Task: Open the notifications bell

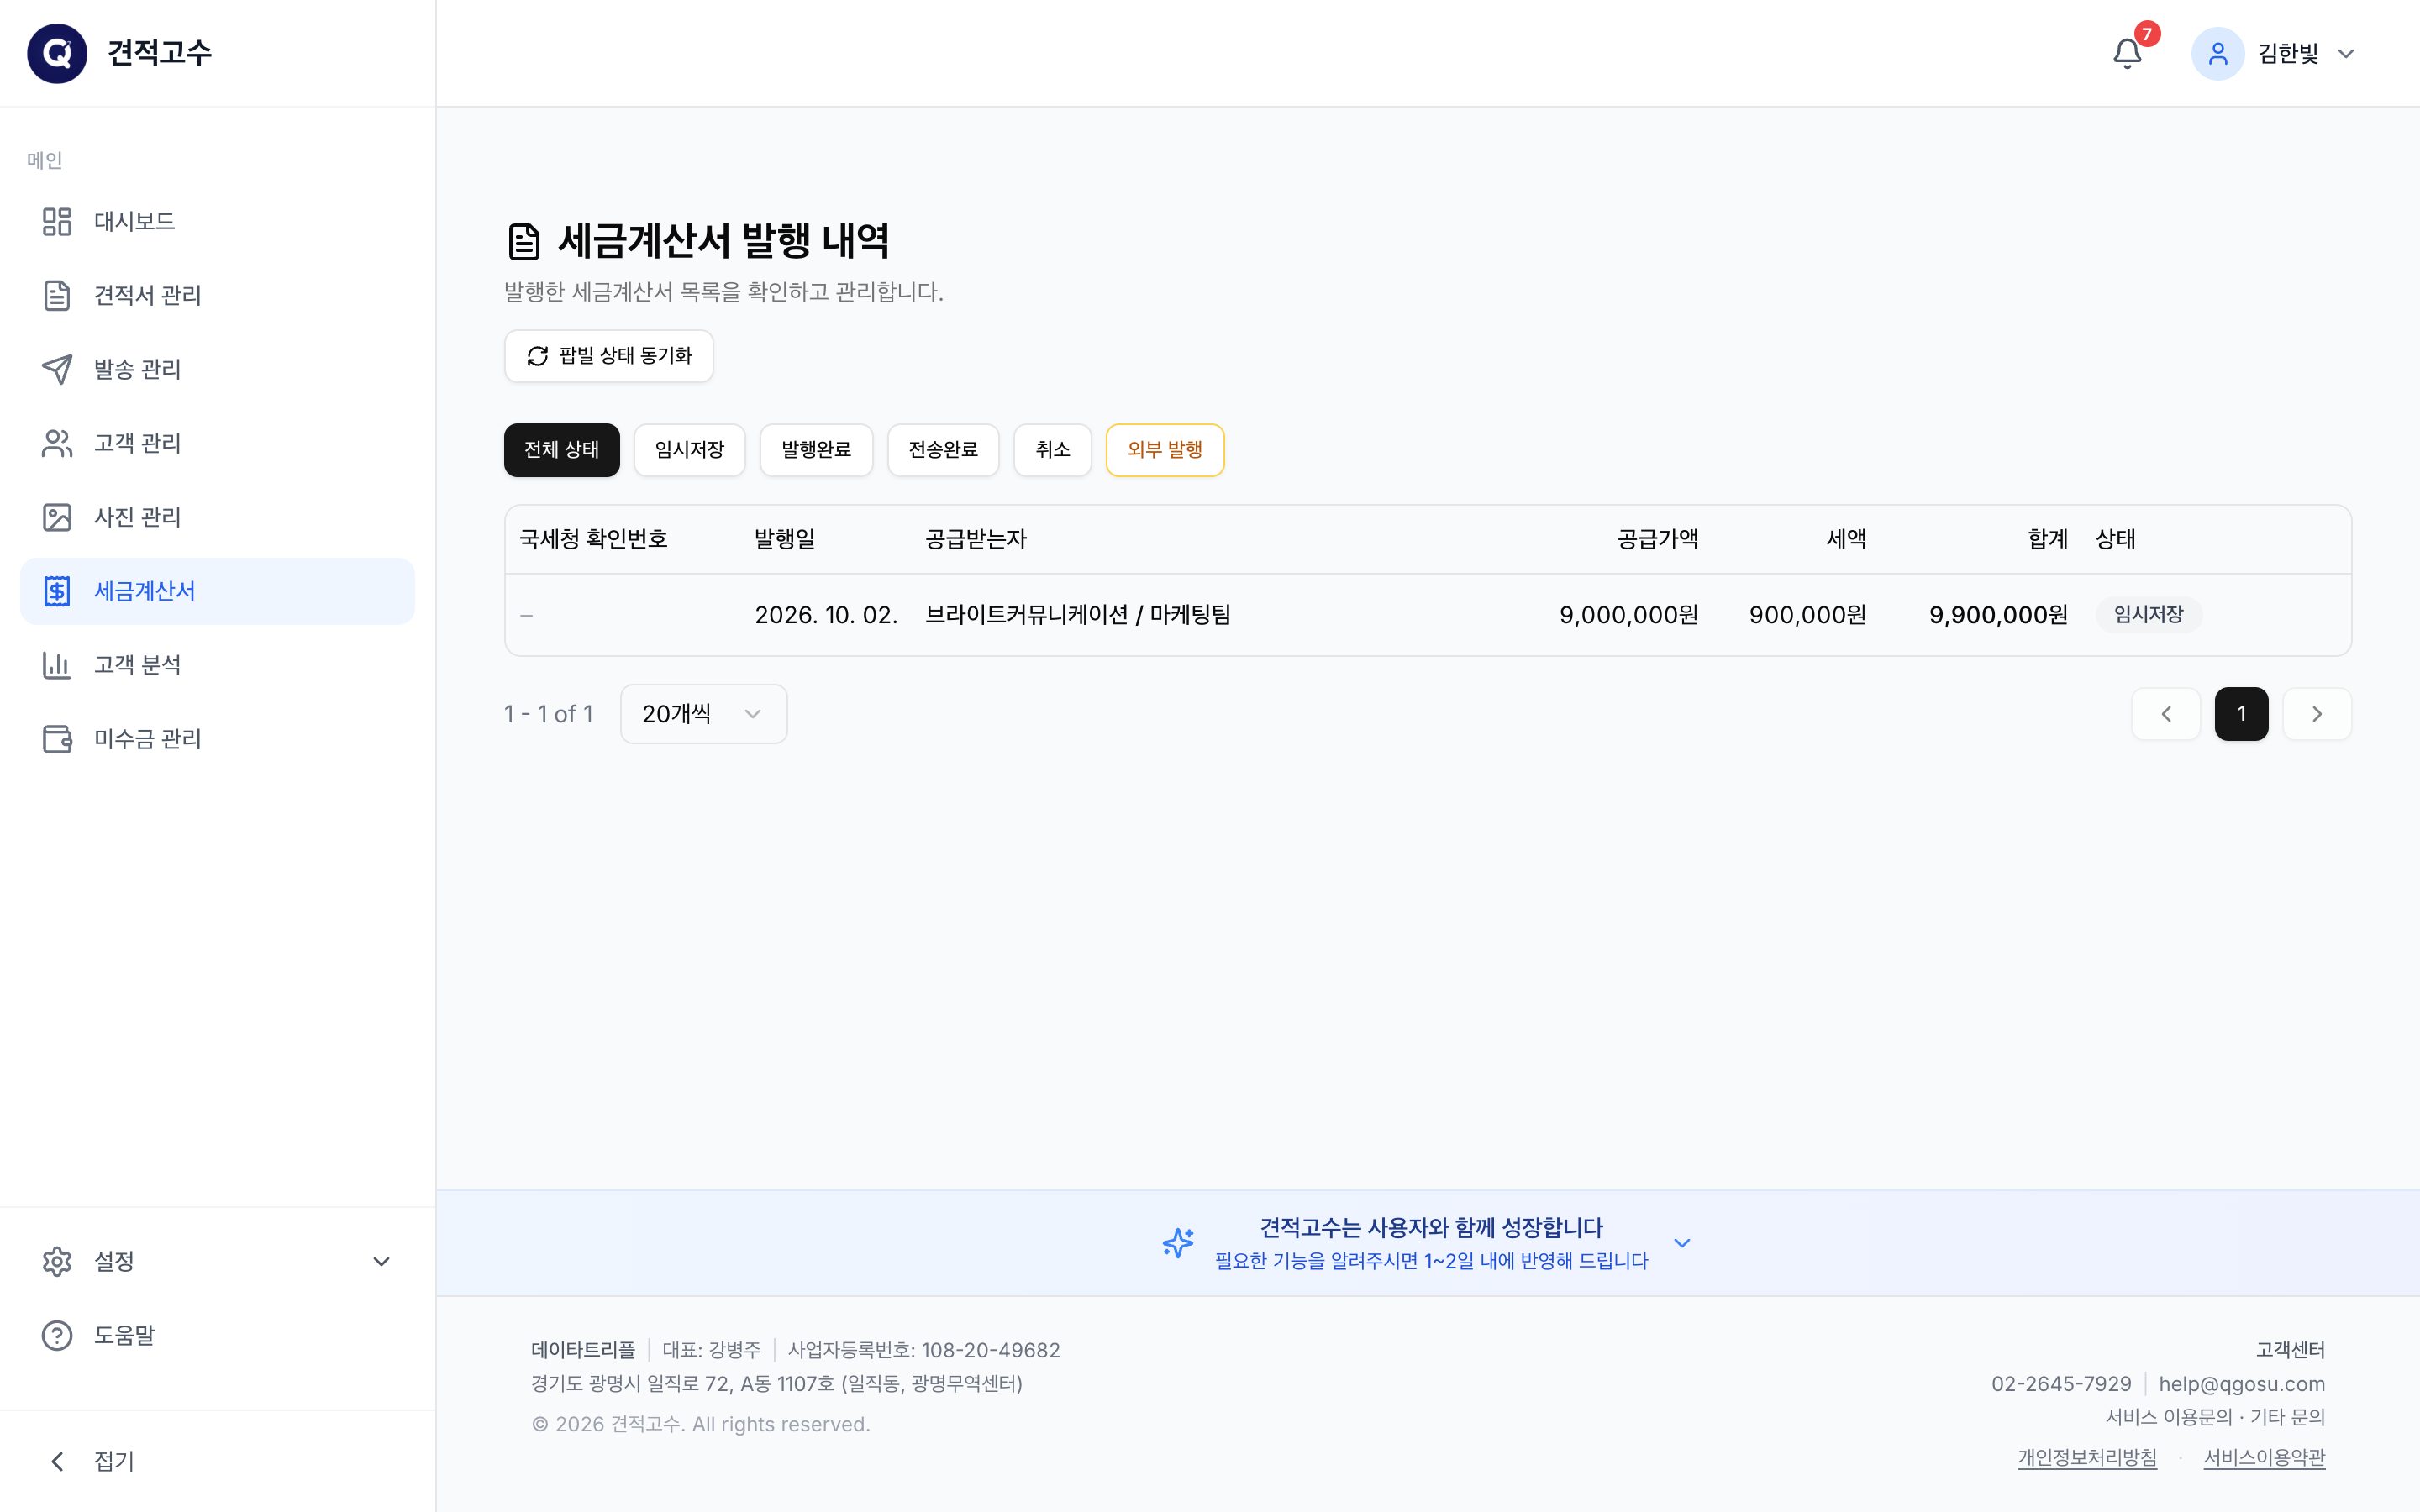Action: coord(2127,53)
